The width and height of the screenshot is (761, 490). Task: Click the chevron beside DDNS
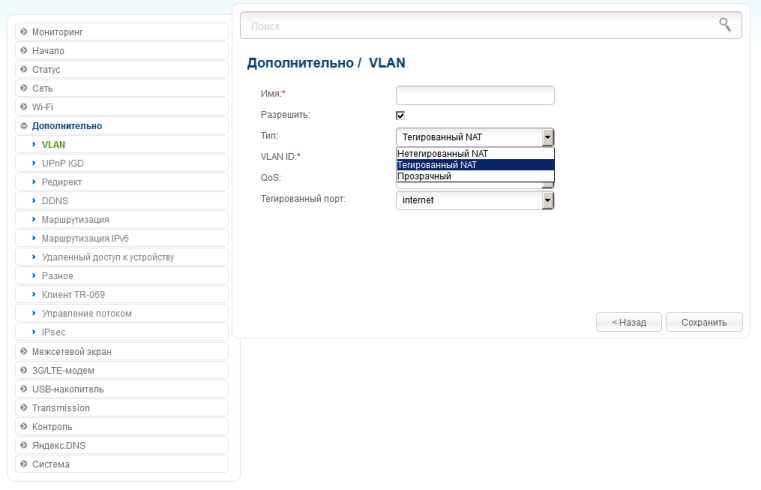pos(33,200)
